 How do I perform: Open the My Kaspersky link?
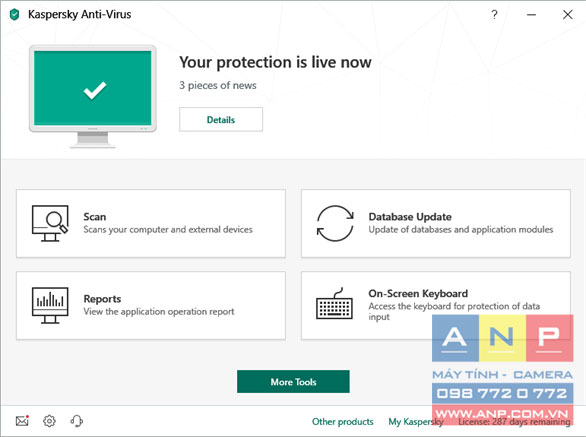416,422
